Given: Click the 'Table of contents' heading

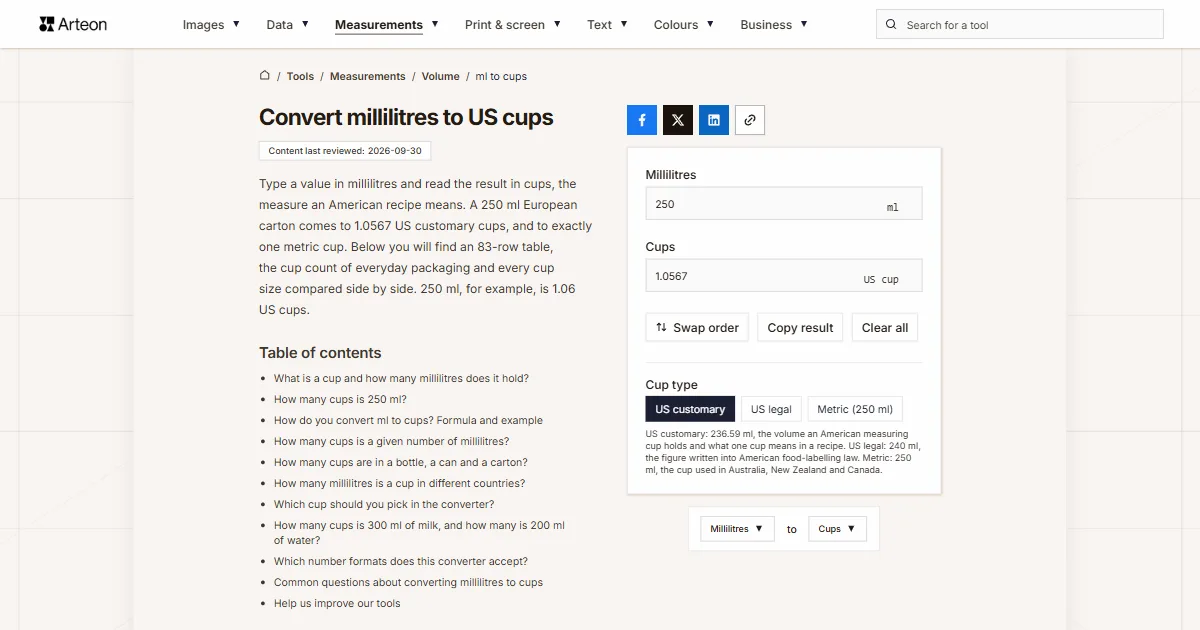Looking at the screenshot, I should tap(320, 353).
